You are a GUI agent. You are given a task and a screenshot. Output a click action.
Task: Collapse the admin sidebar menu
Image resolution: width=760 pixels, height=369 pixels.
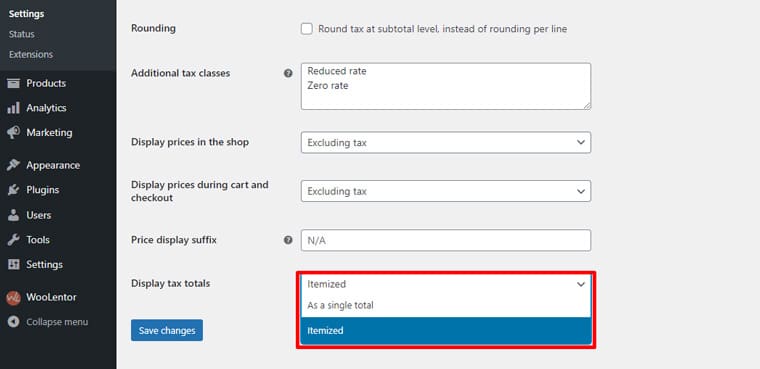click(48, 322)
